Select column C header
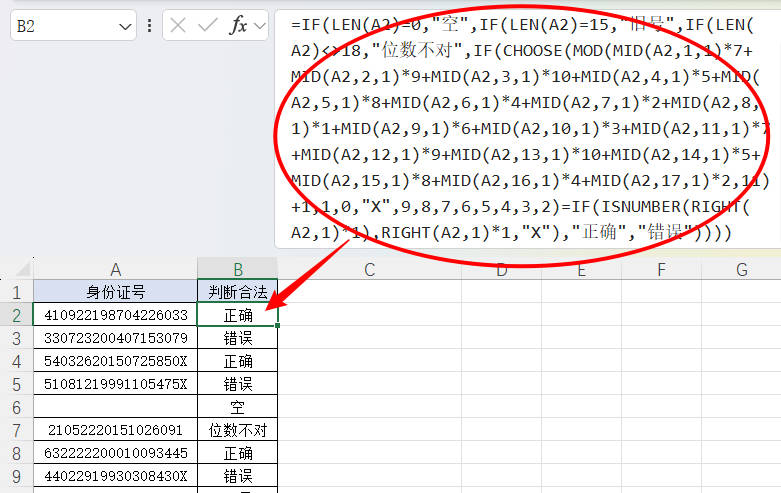The image size is (781, 493). [369, 269]
